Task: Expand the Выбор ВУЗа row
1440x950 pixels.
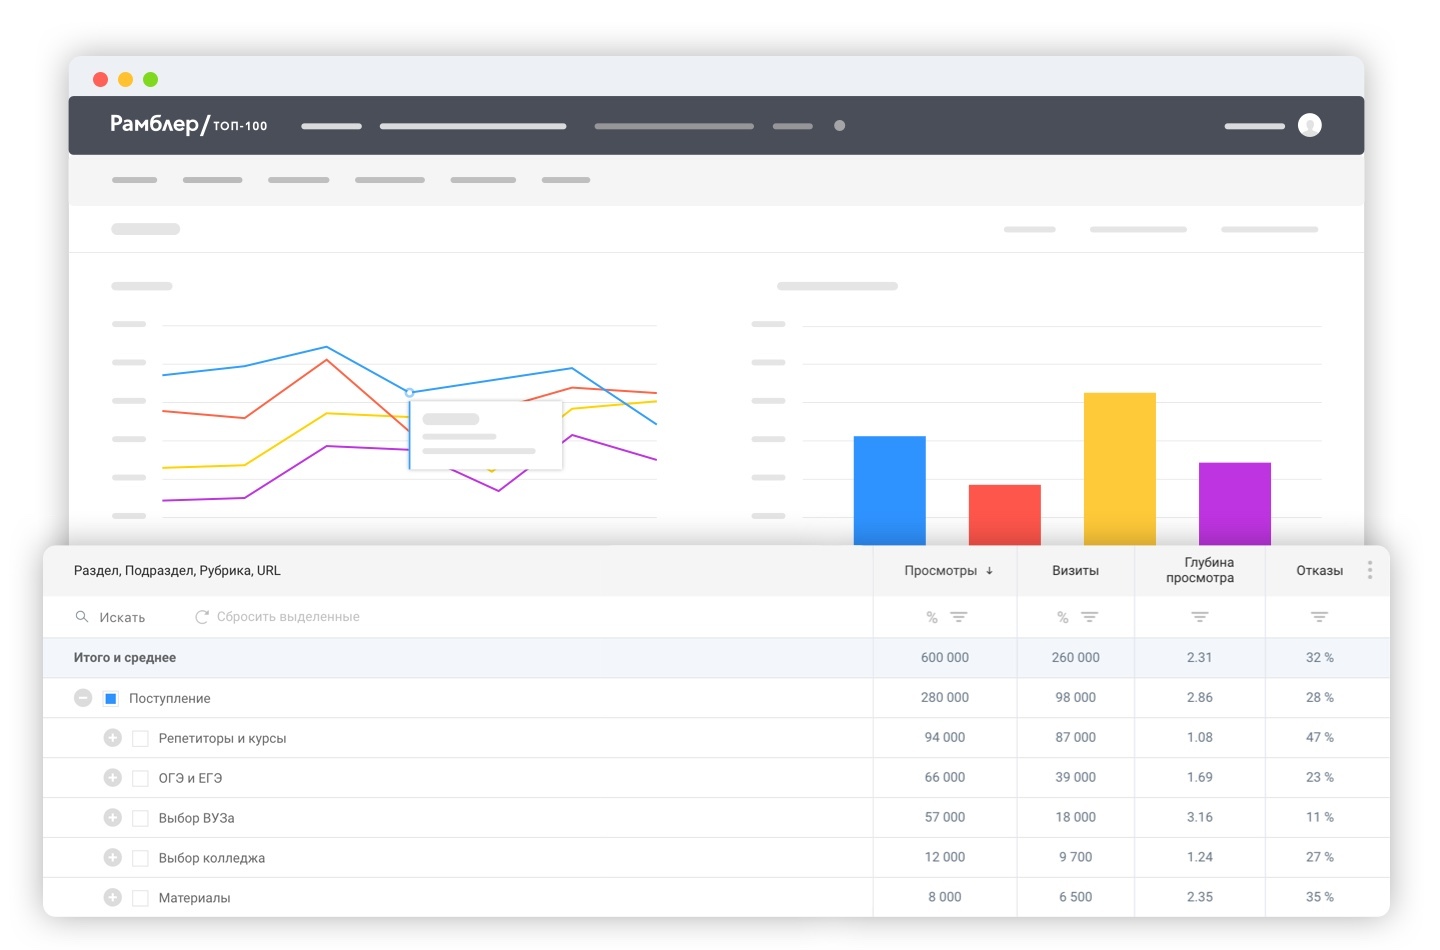Action: [113, 818]
